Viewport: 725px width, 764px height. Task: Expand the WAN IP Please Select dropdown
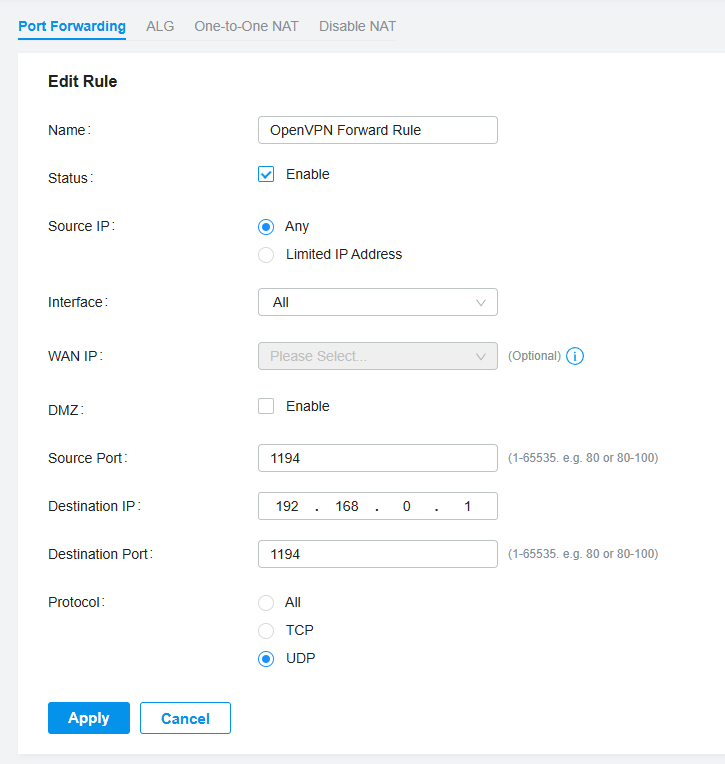click(378, 356)
